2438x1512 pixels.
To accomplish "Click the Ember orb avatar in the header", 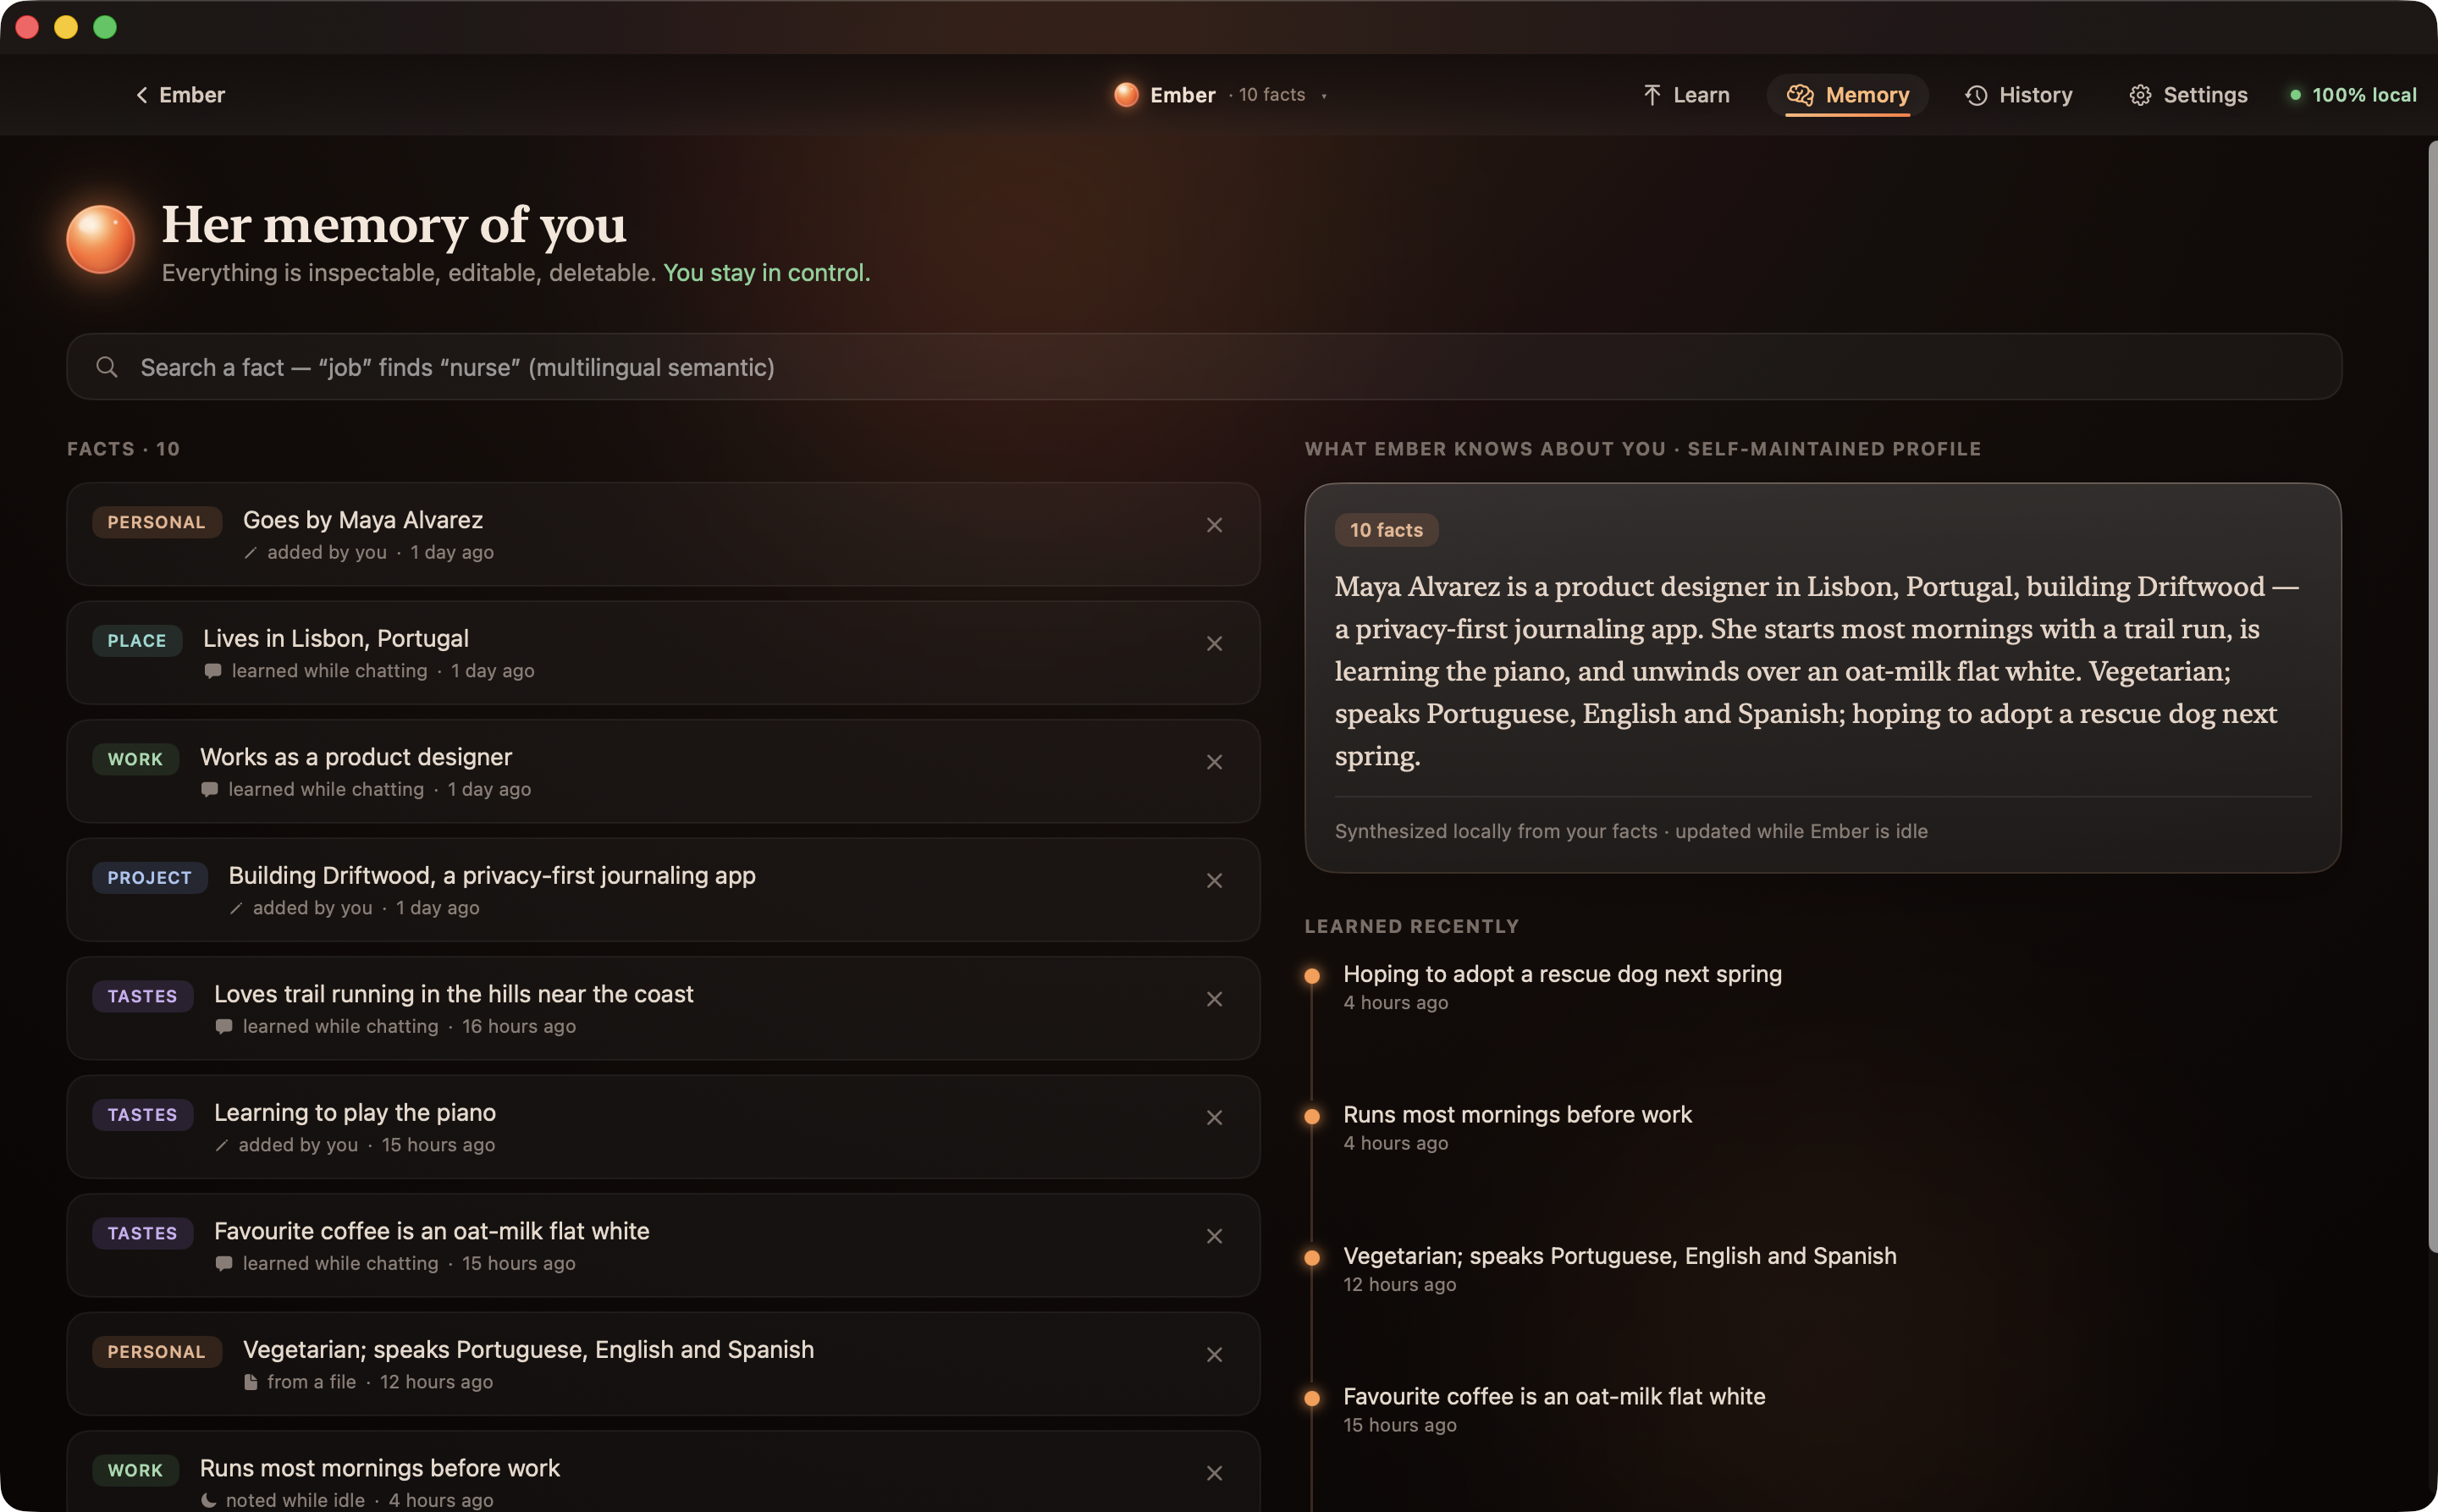I will (1126, 95).
